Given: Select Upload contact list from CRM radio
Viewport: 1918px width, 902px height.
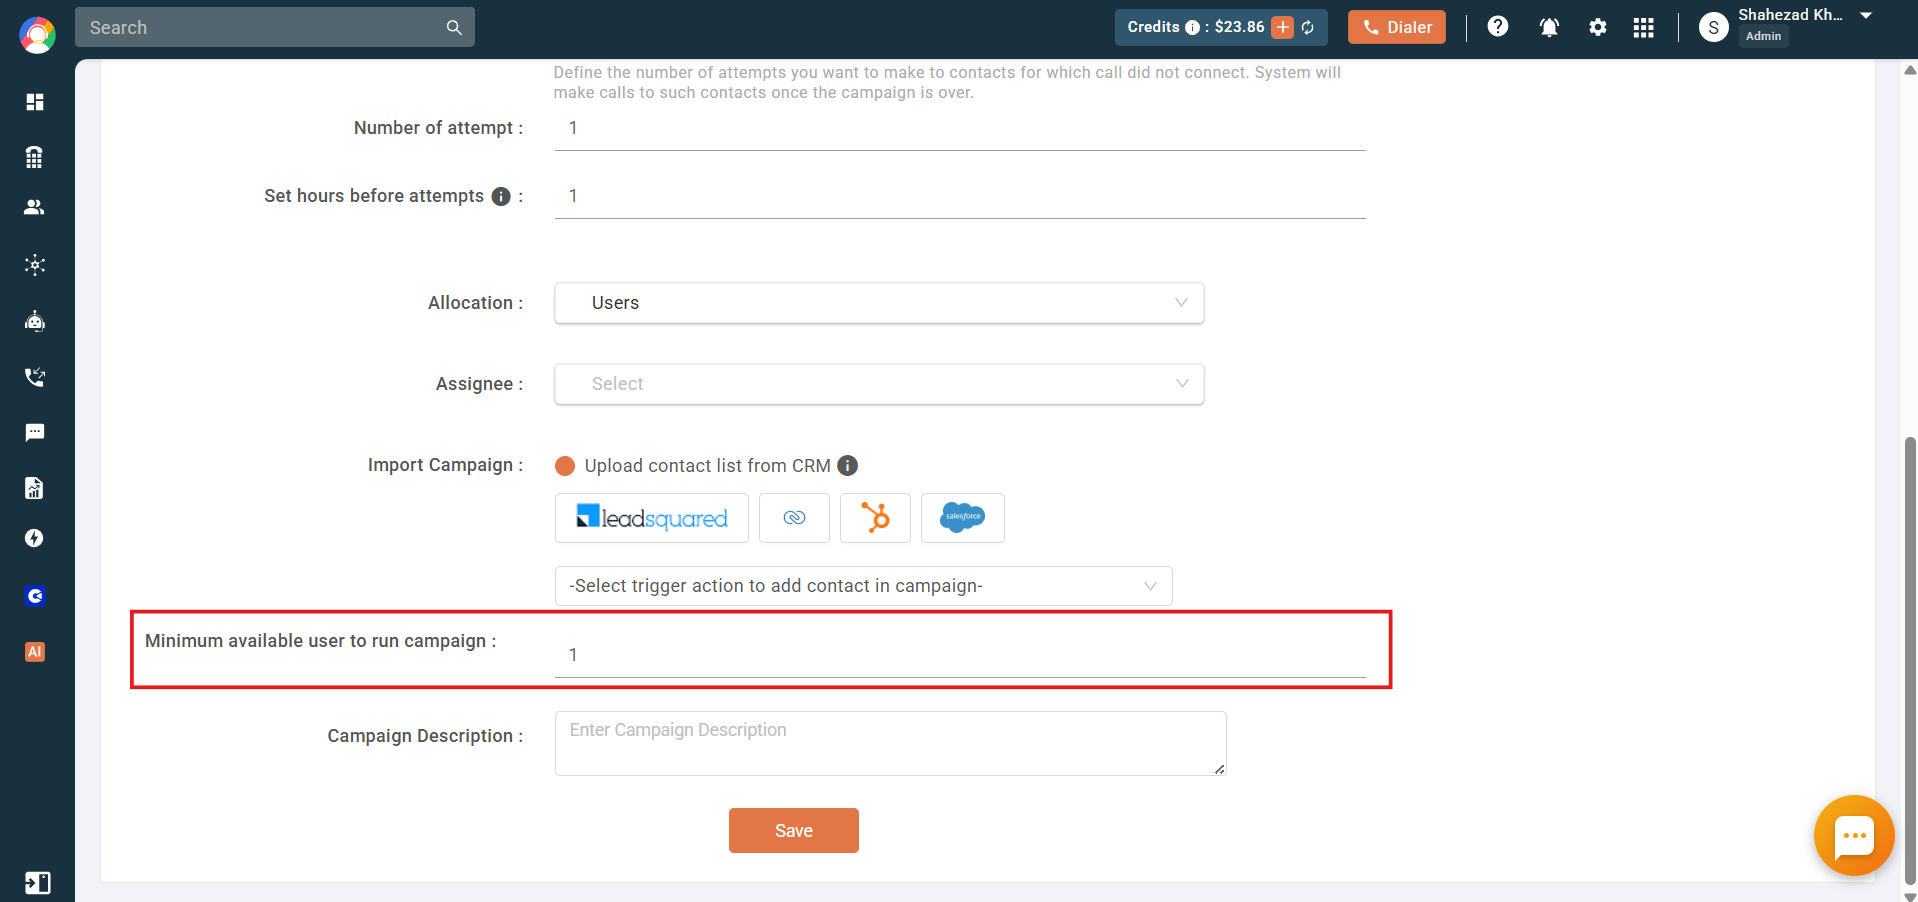Looking at the screenshot, I should [565, 466].
